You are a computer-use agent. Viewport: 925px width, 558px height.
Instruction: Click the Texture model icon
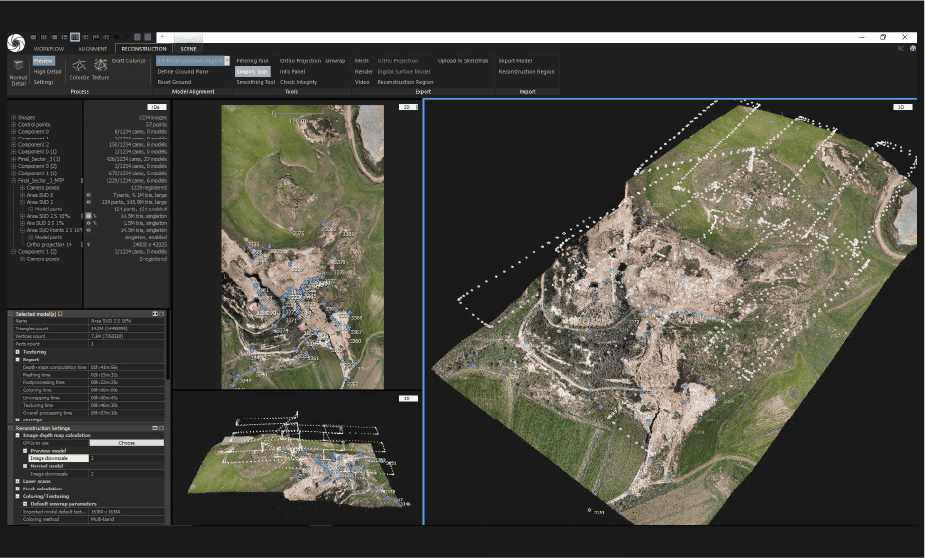click(100, 67)
